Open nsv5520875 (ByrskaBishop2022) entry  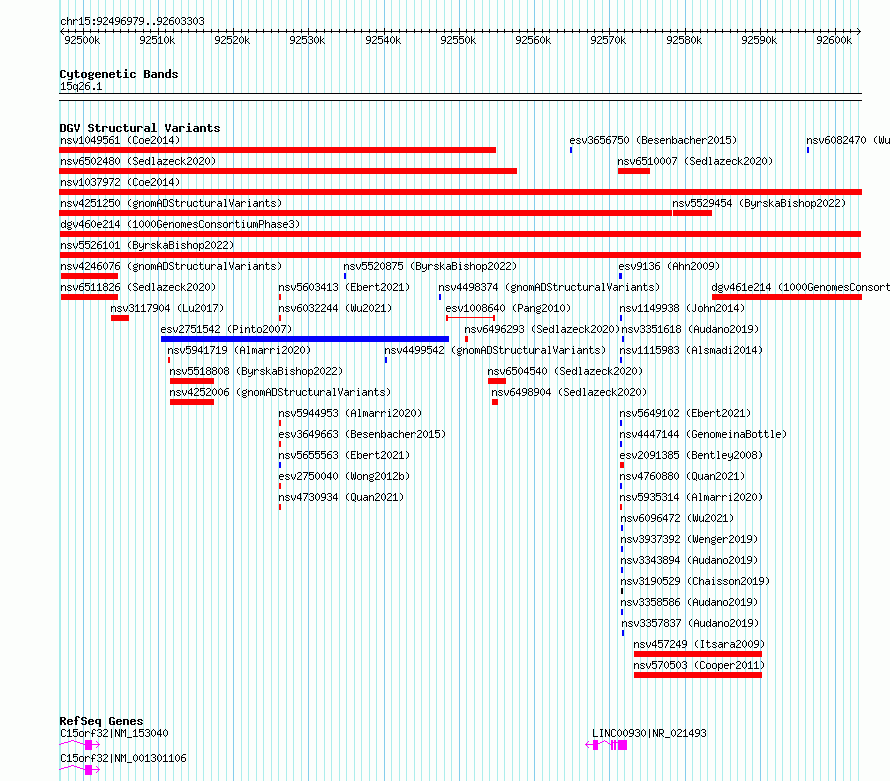click(x=430, y=266)
